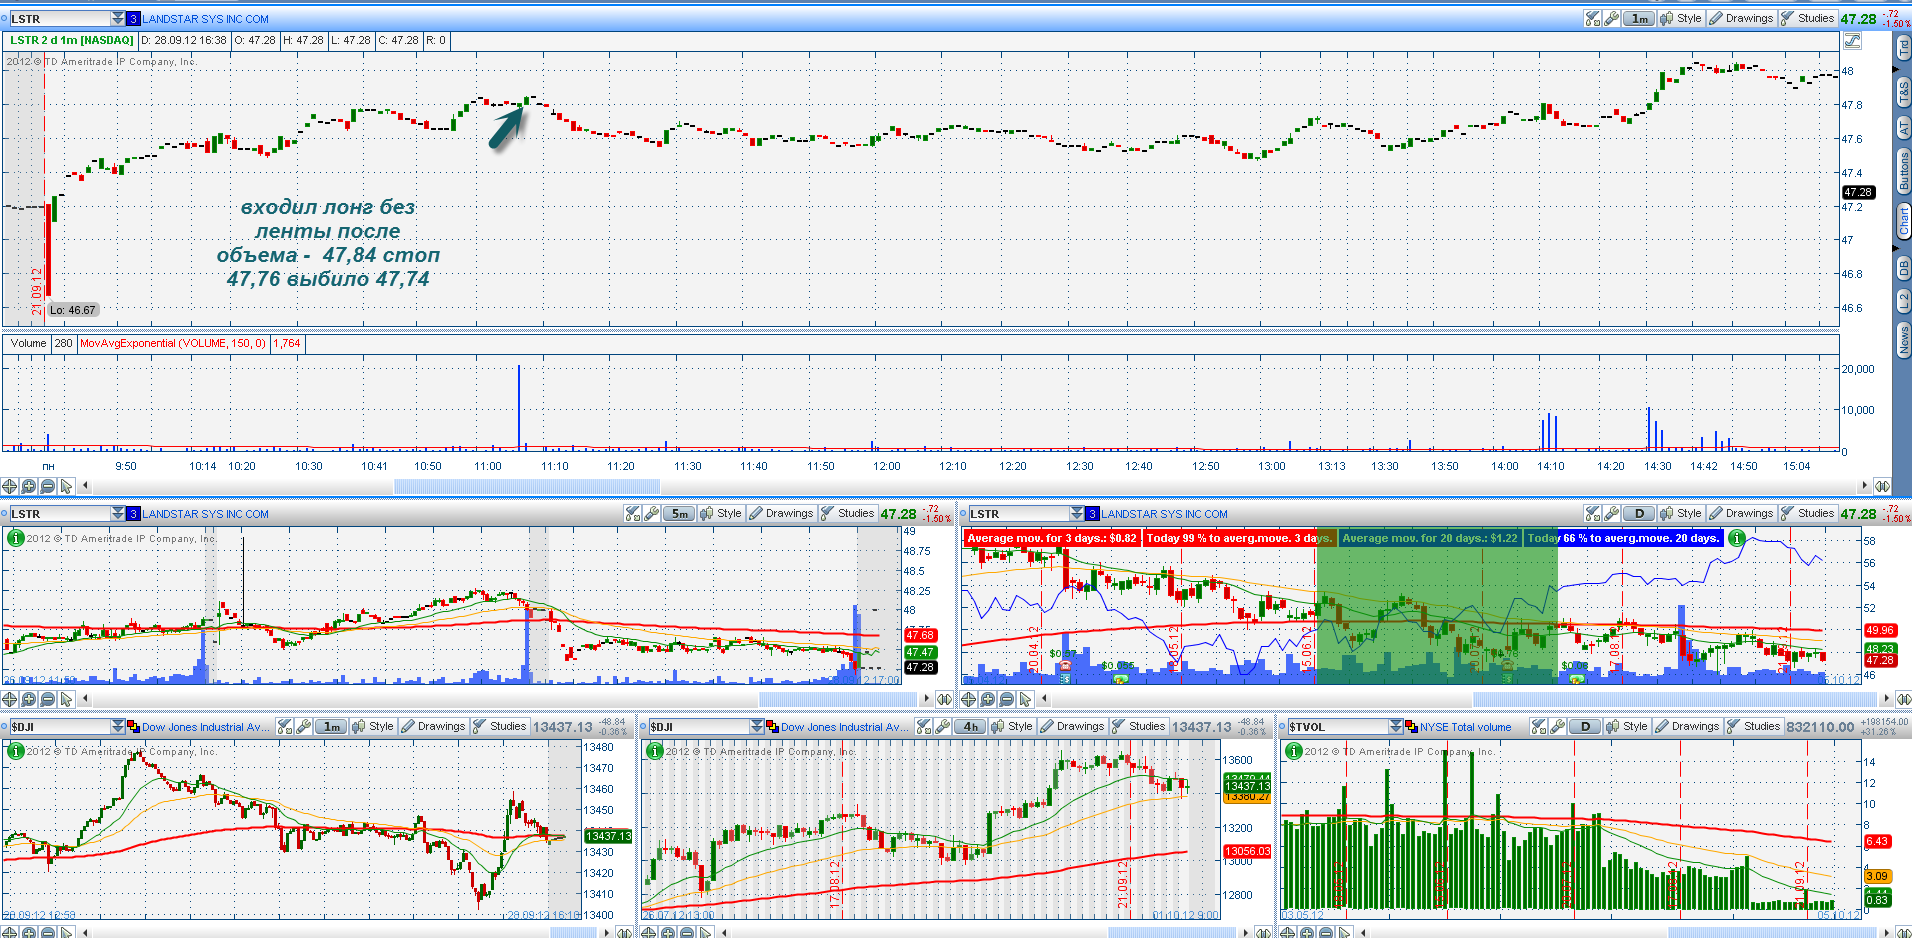Screen dimensions: 1912x938
Task: Click zoom out magnifier under top chart
Action: (x=47, y=486)
